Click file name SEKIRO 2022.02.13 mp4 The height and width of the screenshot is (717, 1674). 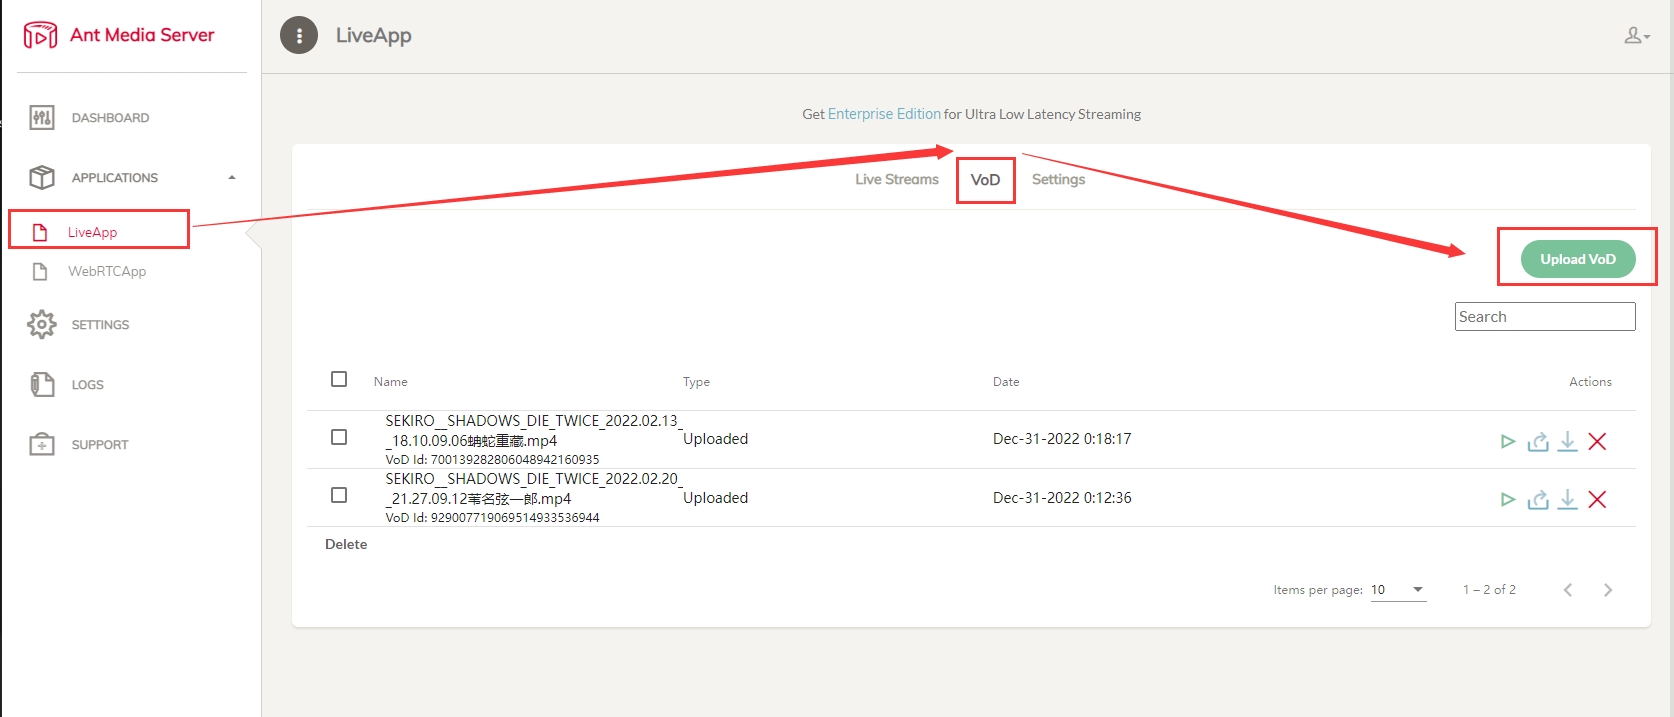coord(534,431)
